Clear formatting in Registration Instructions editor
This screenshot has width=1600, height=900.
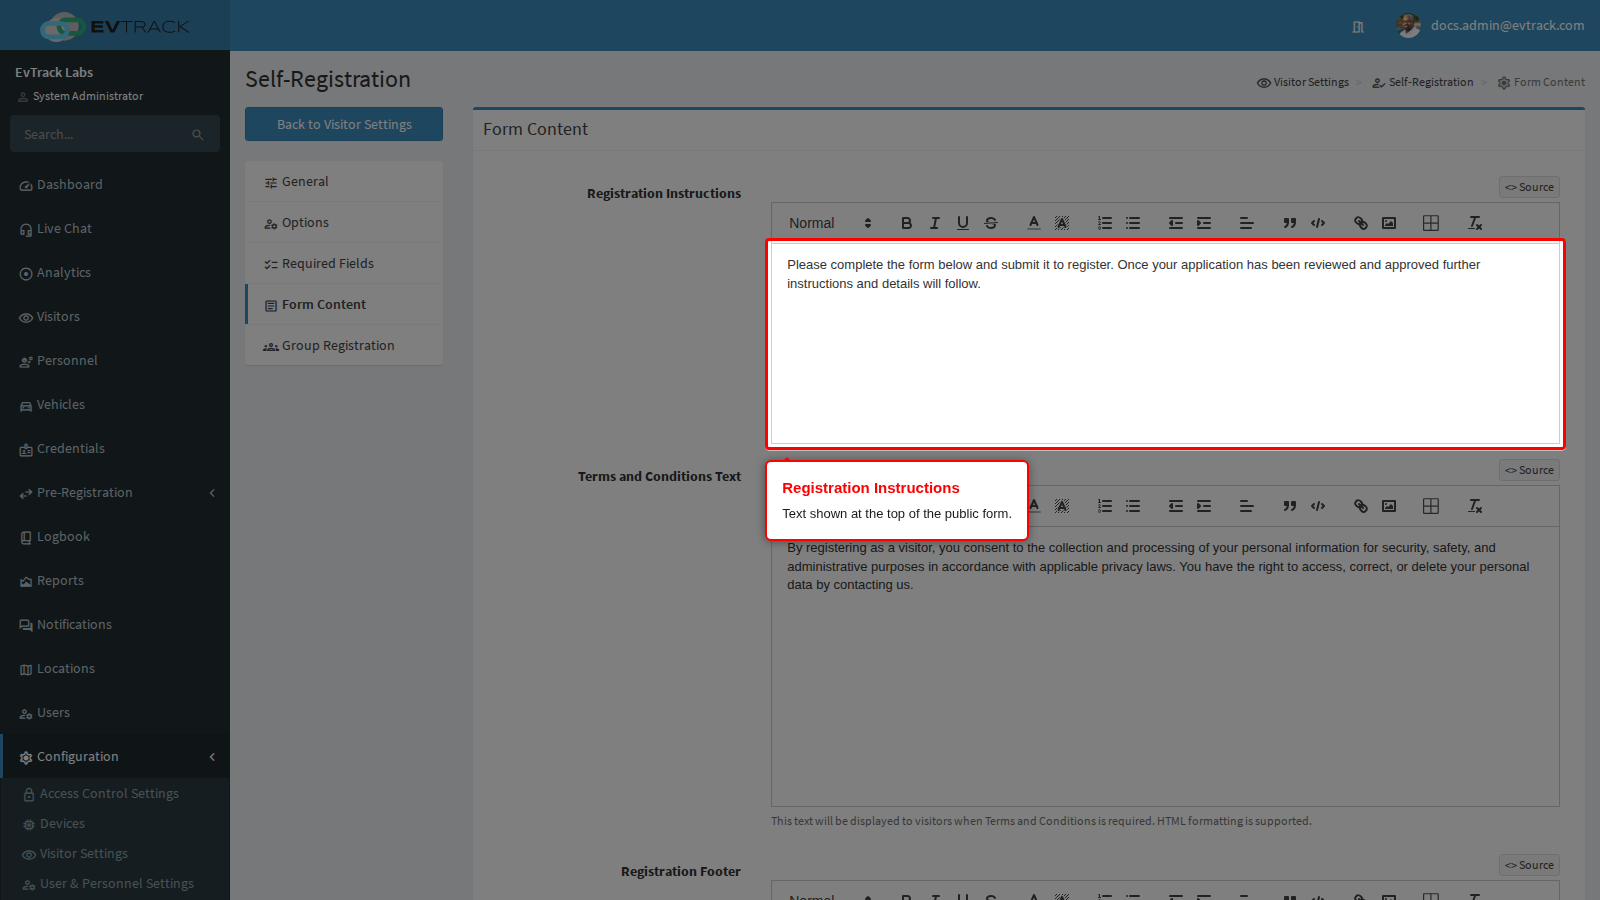[1475, 223]
